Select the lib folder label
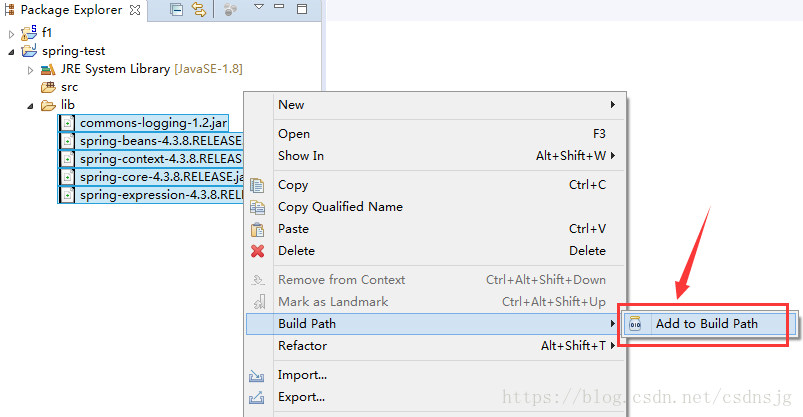 tap(68, 105)
